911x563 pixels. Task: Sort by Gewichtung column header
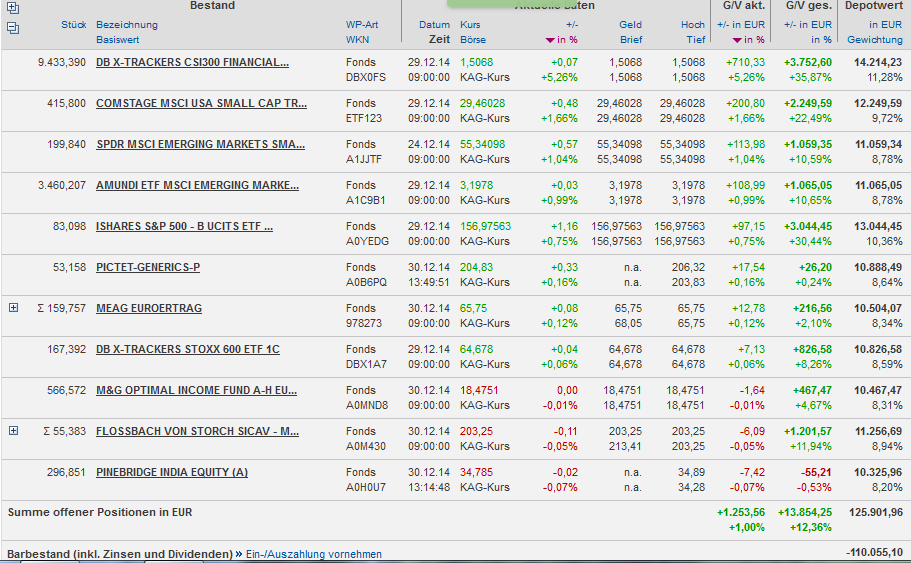874,40
